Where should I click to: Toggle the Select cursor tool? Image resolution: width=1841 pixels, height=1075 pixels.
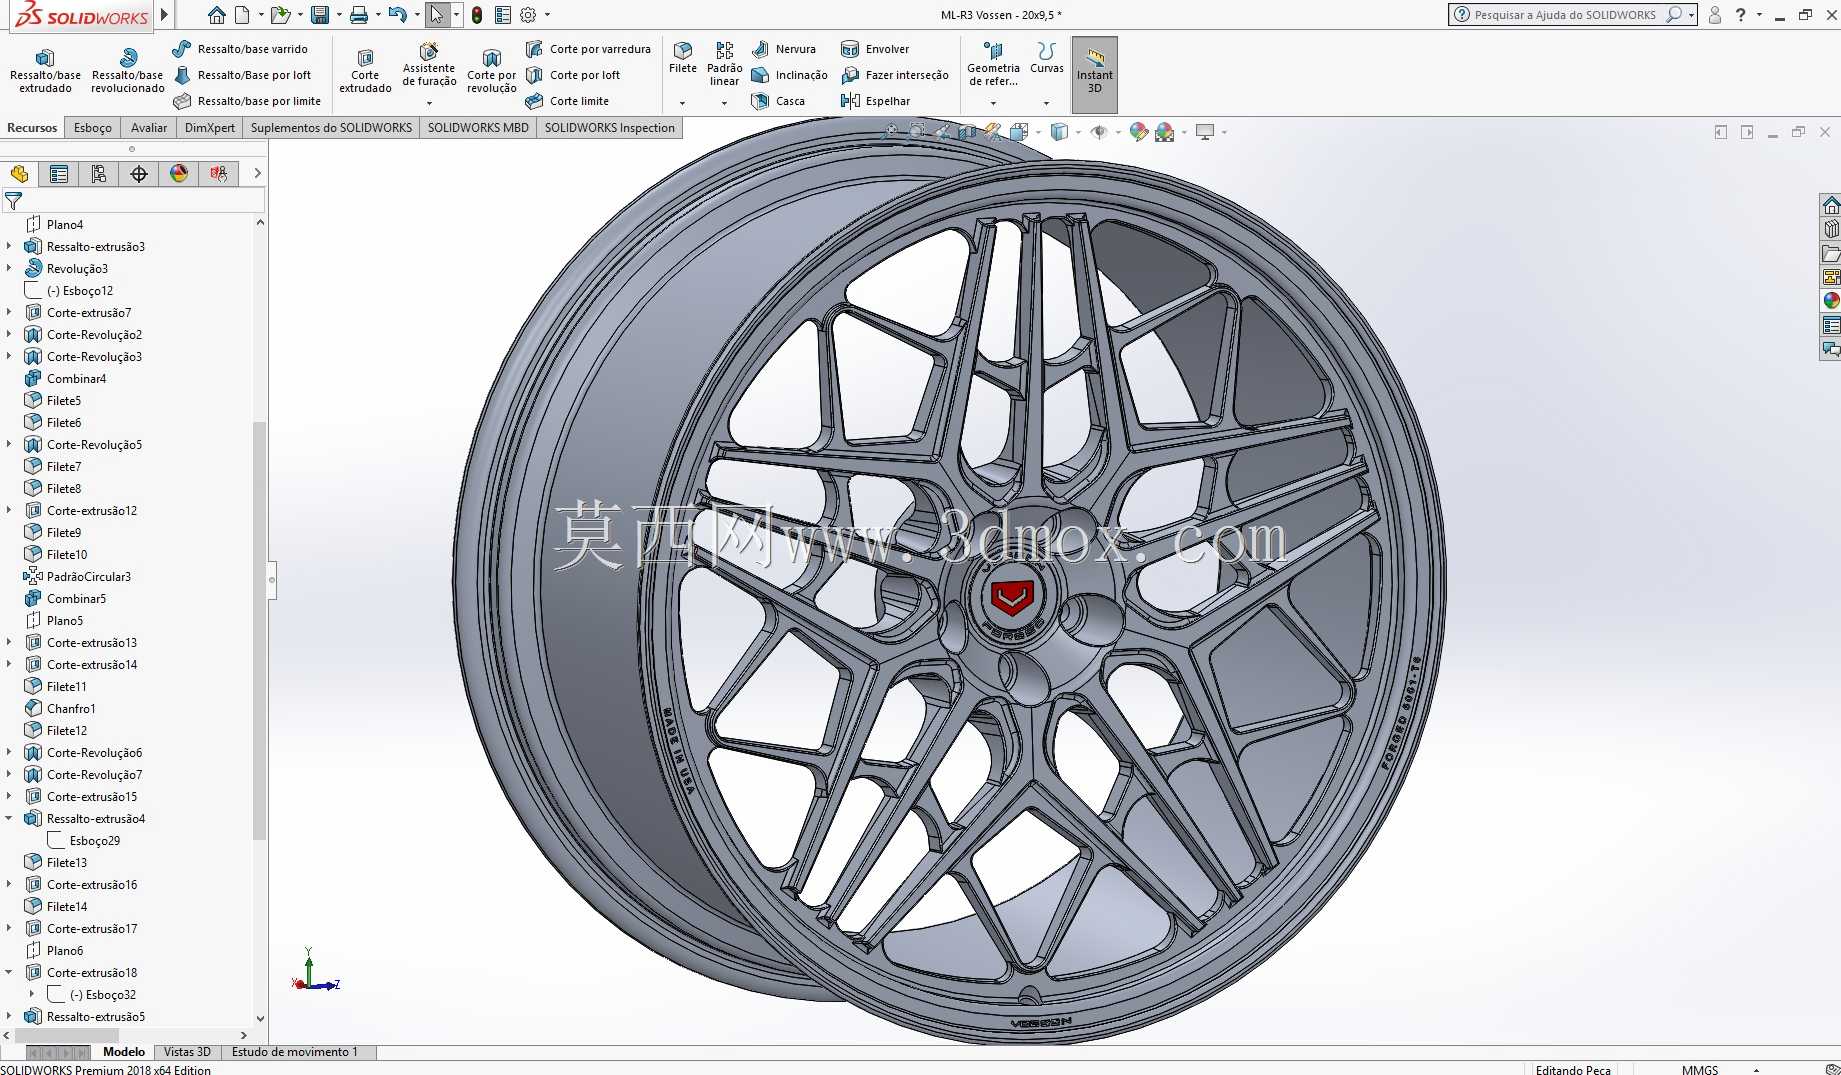click(x=437, y=15)
